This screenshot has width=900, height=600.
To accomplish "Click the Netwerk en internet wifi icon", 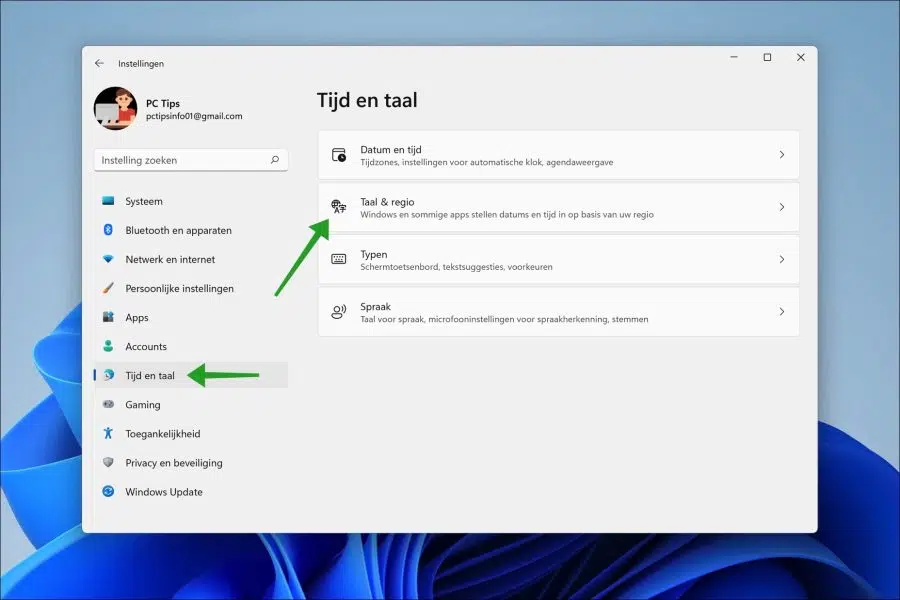I will pos(108,259).
